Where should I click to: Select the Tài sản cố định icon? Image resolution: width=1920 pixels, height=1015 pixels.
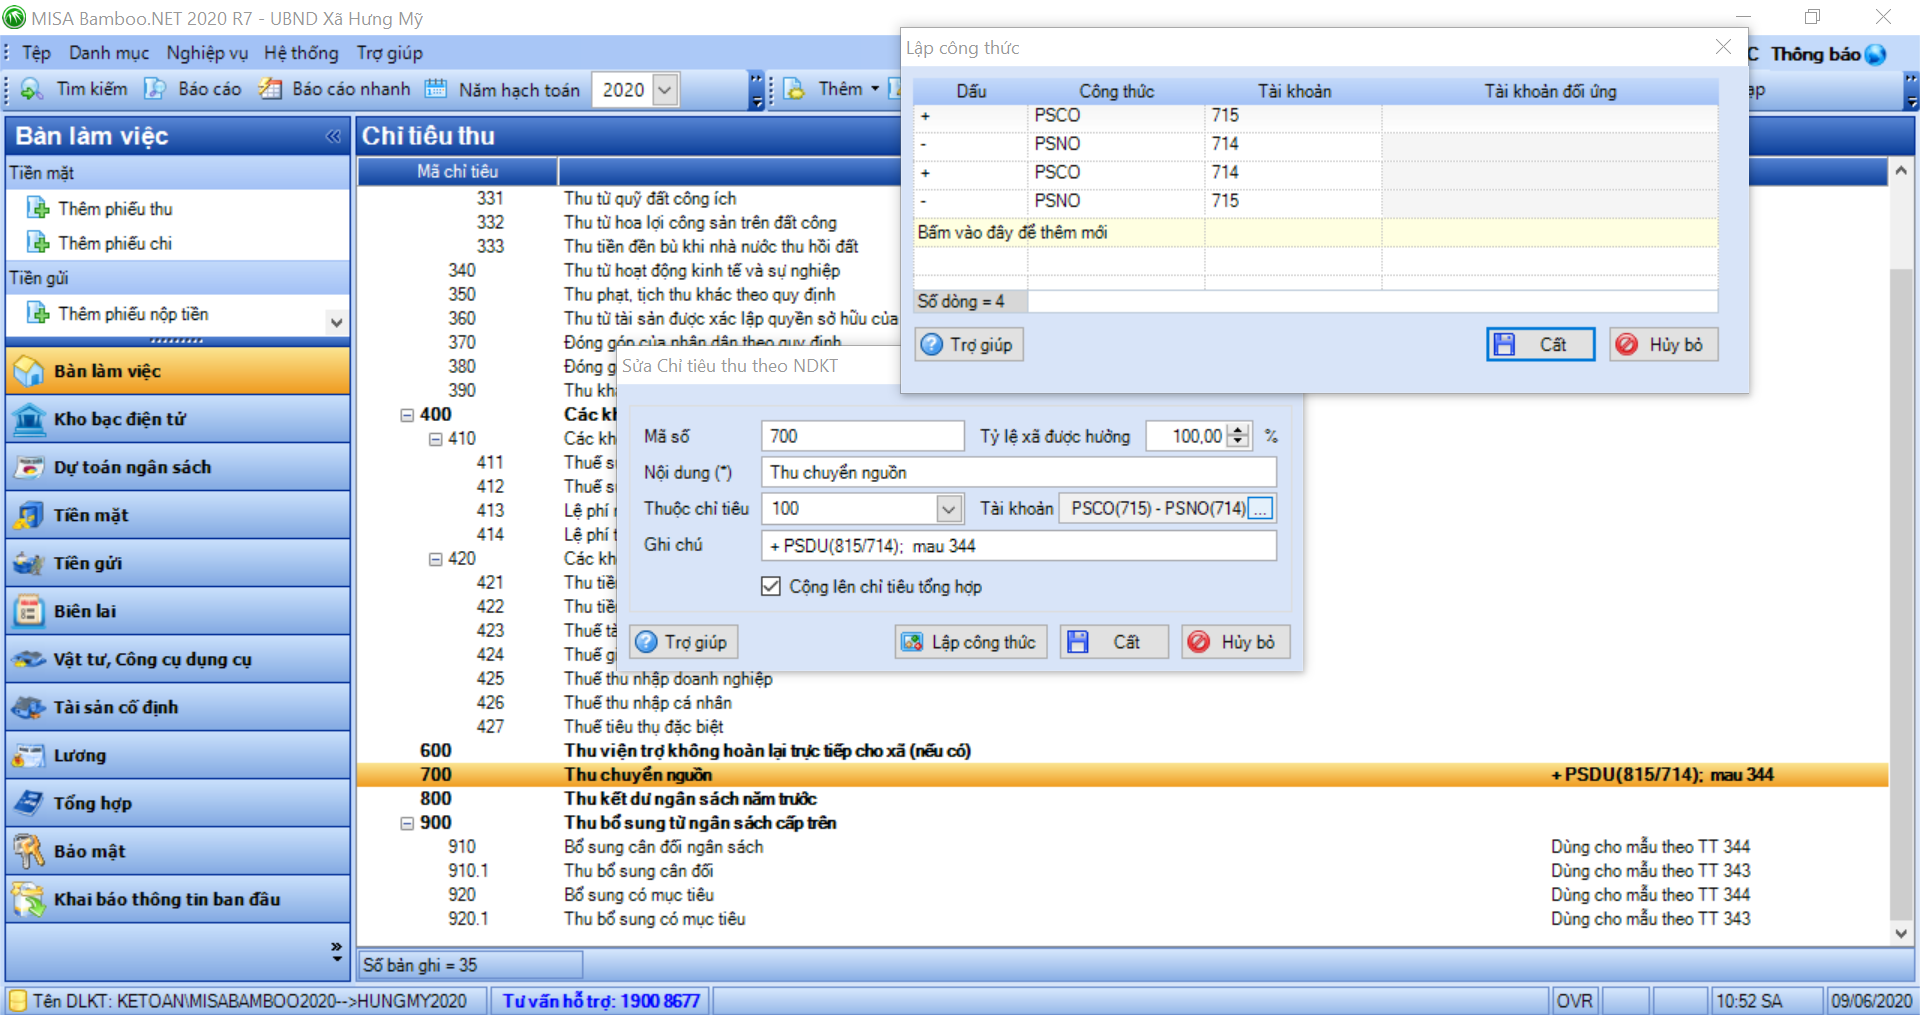(29, 707)
